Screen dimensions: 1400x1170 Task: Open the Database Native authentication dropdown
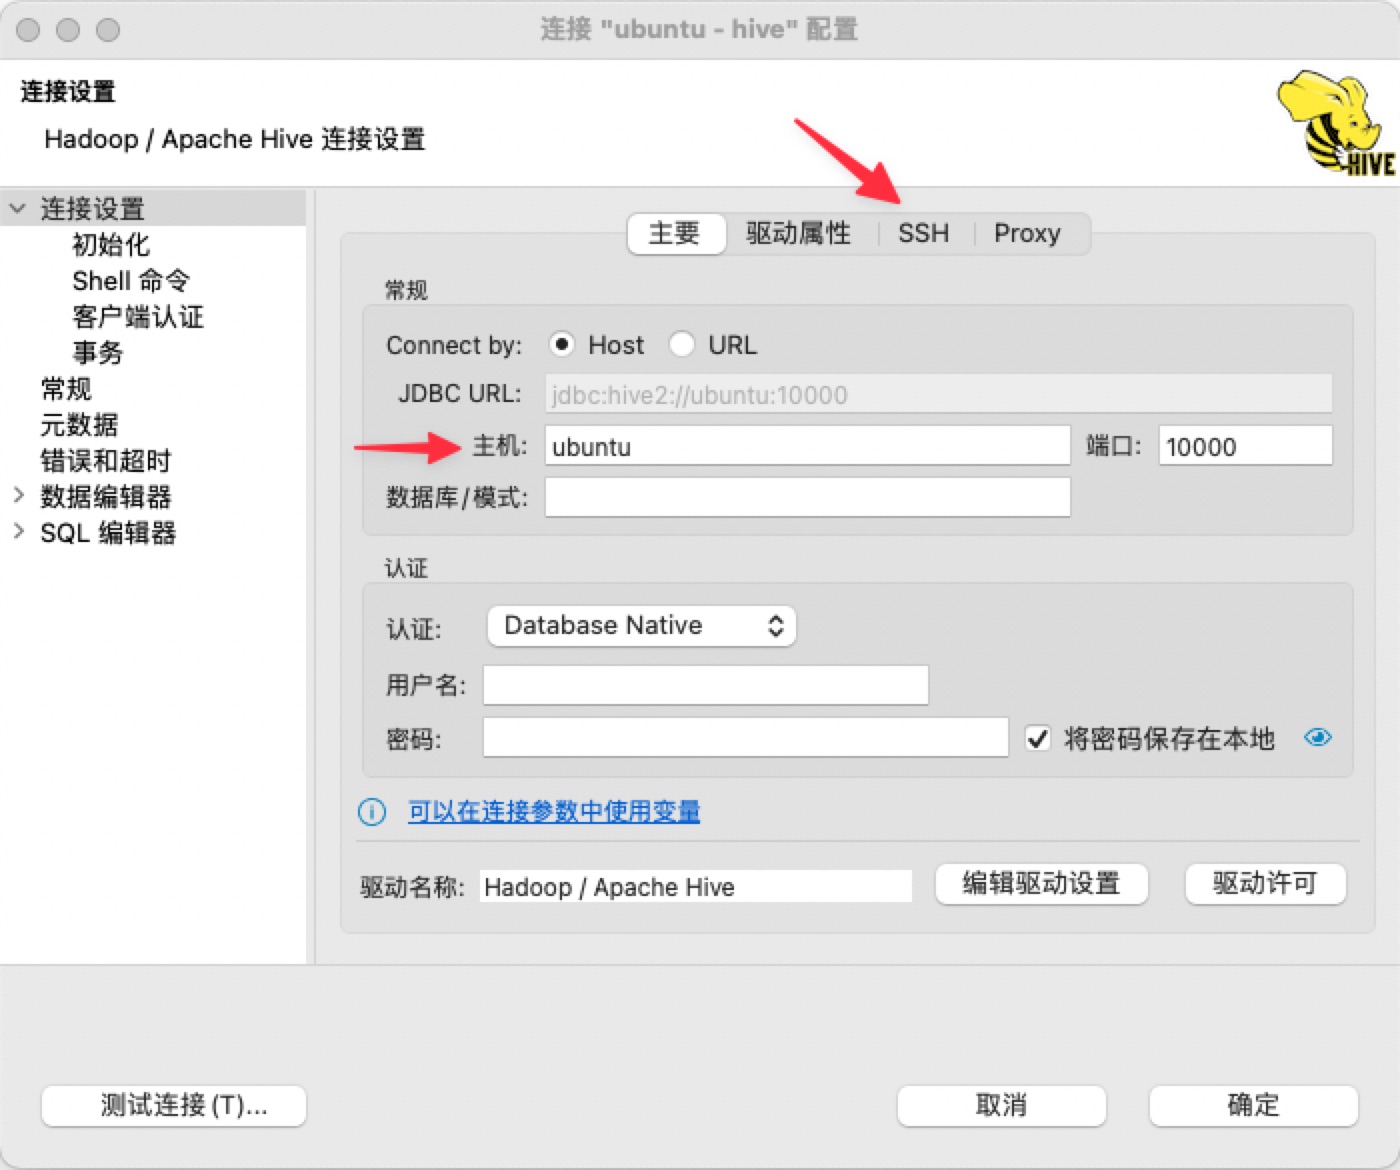click(641, 626)
